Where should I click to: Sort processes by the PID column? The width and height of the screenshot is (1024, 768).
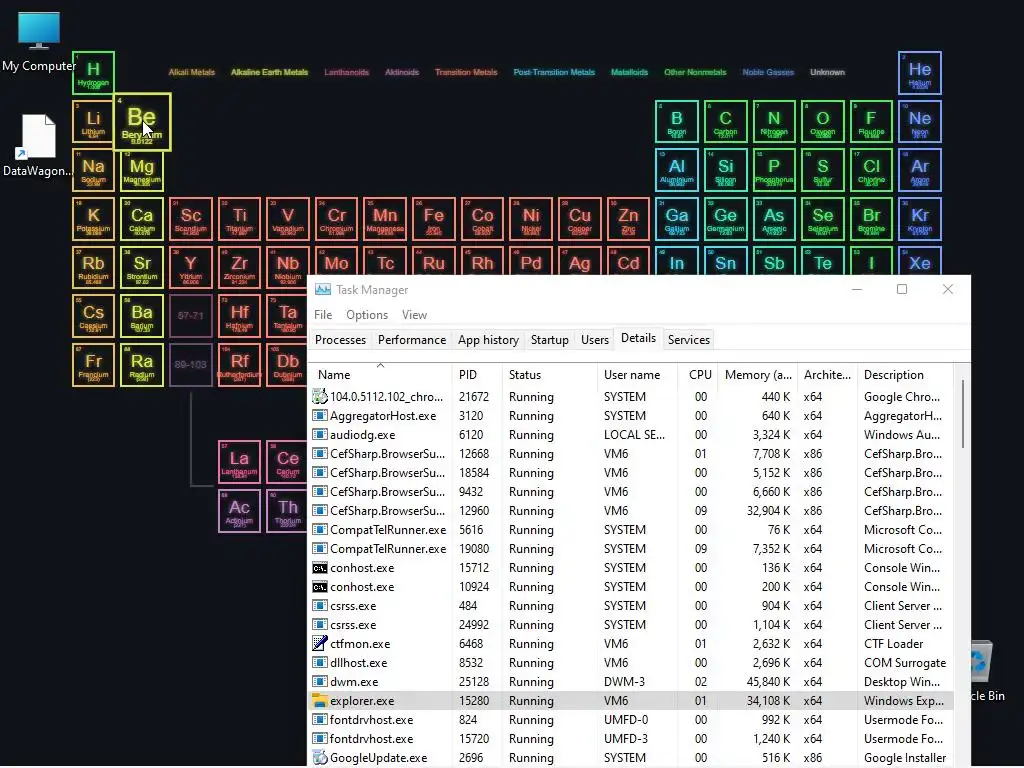coord(477,375)
